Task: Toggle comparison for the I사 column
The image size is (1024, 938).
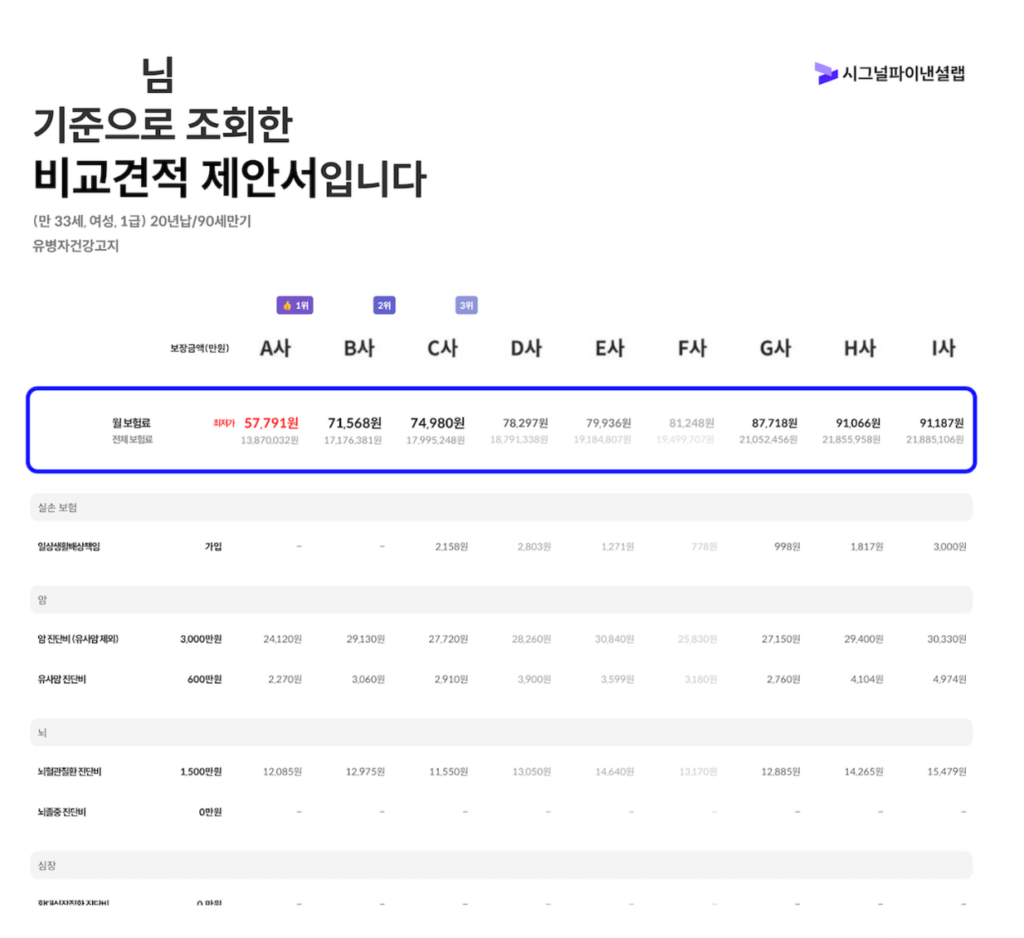Action: click(x=944, y=345)
